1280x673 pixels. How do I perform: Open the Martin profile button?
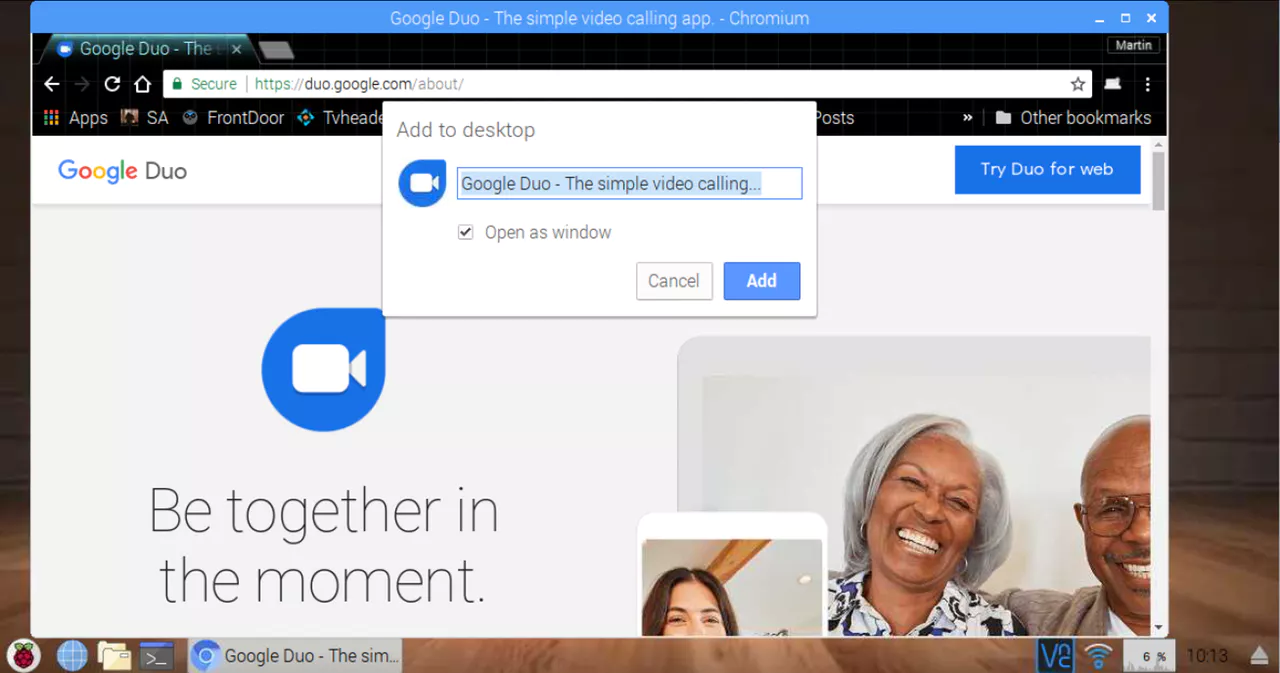(x=1134, y=45)
